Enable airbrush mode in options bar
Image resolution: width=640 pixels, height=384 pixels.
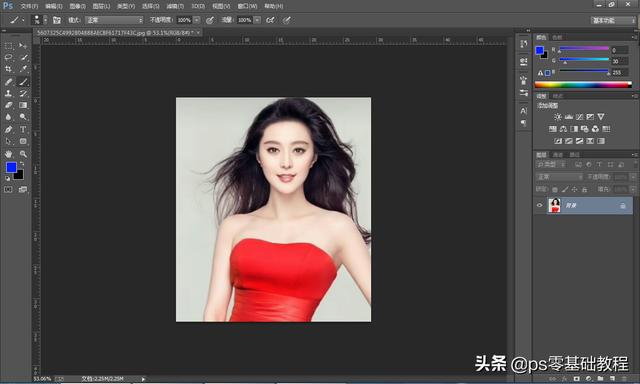(x=270, y=20)
